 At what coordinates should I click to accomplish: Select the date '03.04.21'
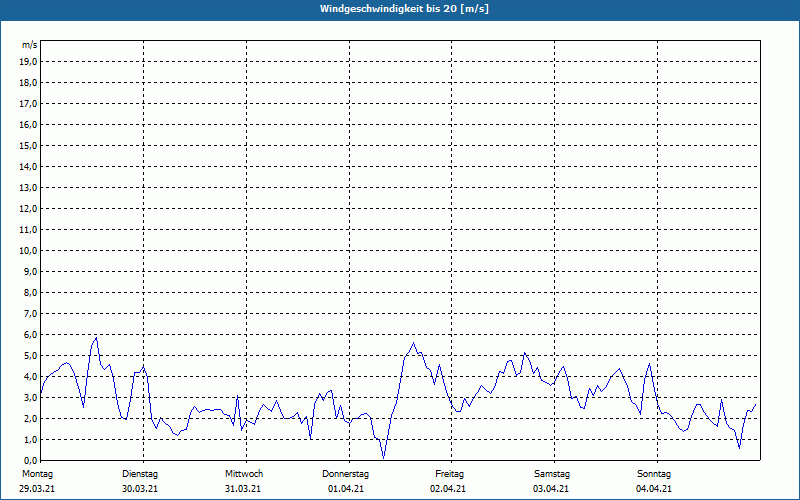coord(551,489)
